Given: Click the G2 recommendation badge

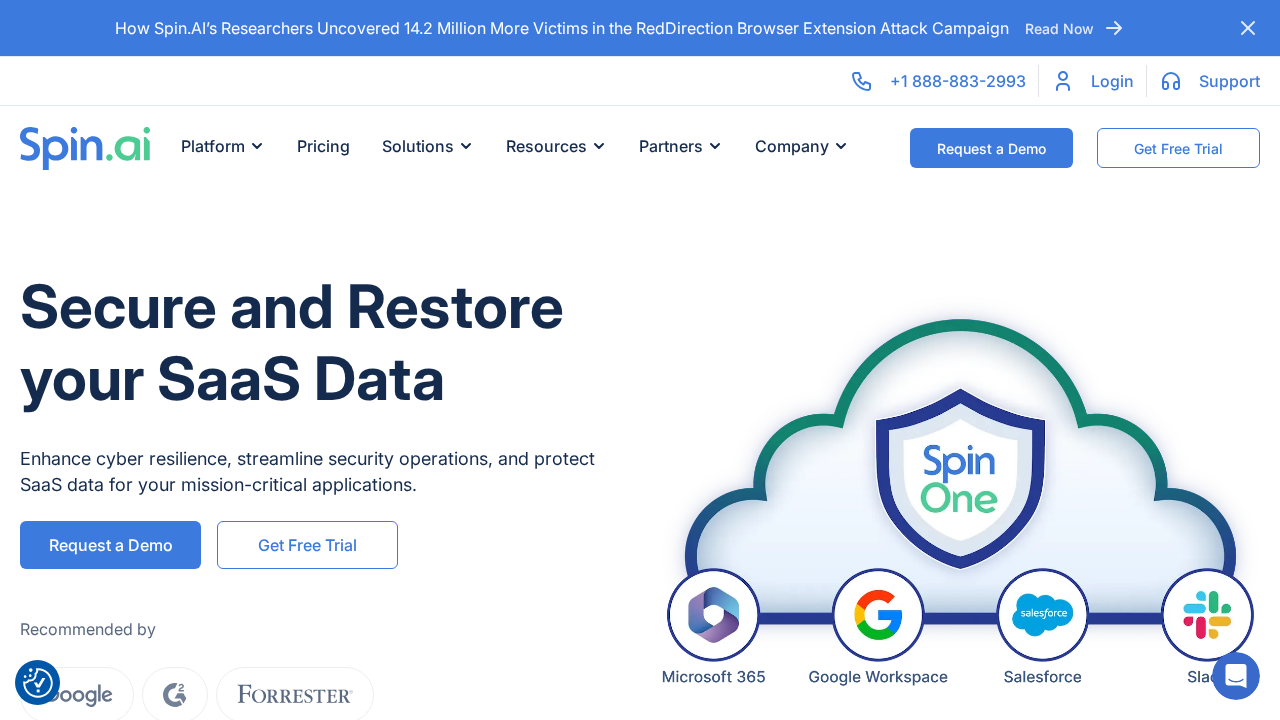Looking at the screenshot, I should tap(175, 694).
